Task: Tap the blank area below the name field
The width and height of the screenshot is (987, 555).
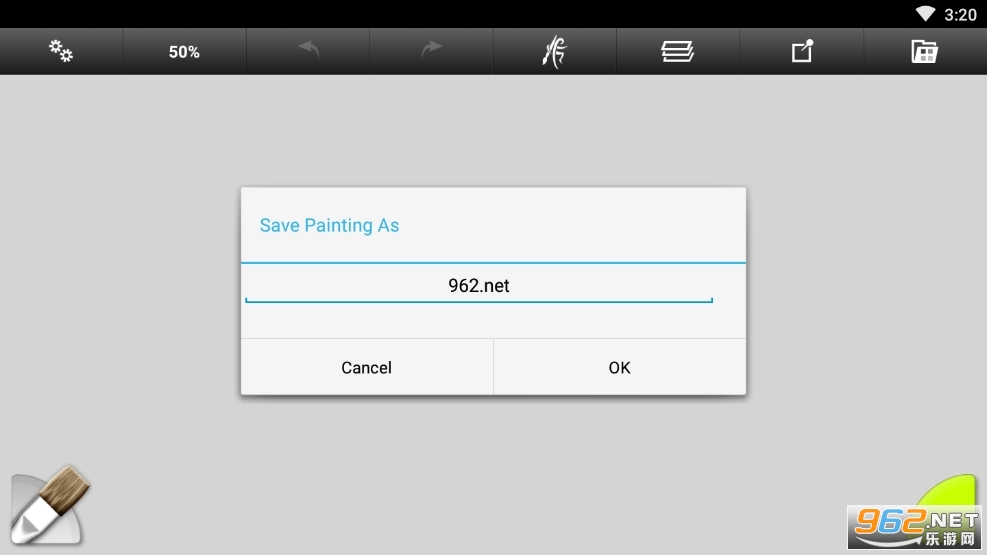Action: coord(493,322)
